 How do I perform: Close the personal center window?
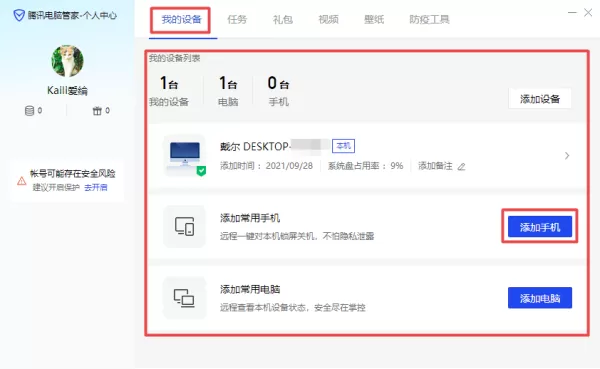(x=588, y=13)
